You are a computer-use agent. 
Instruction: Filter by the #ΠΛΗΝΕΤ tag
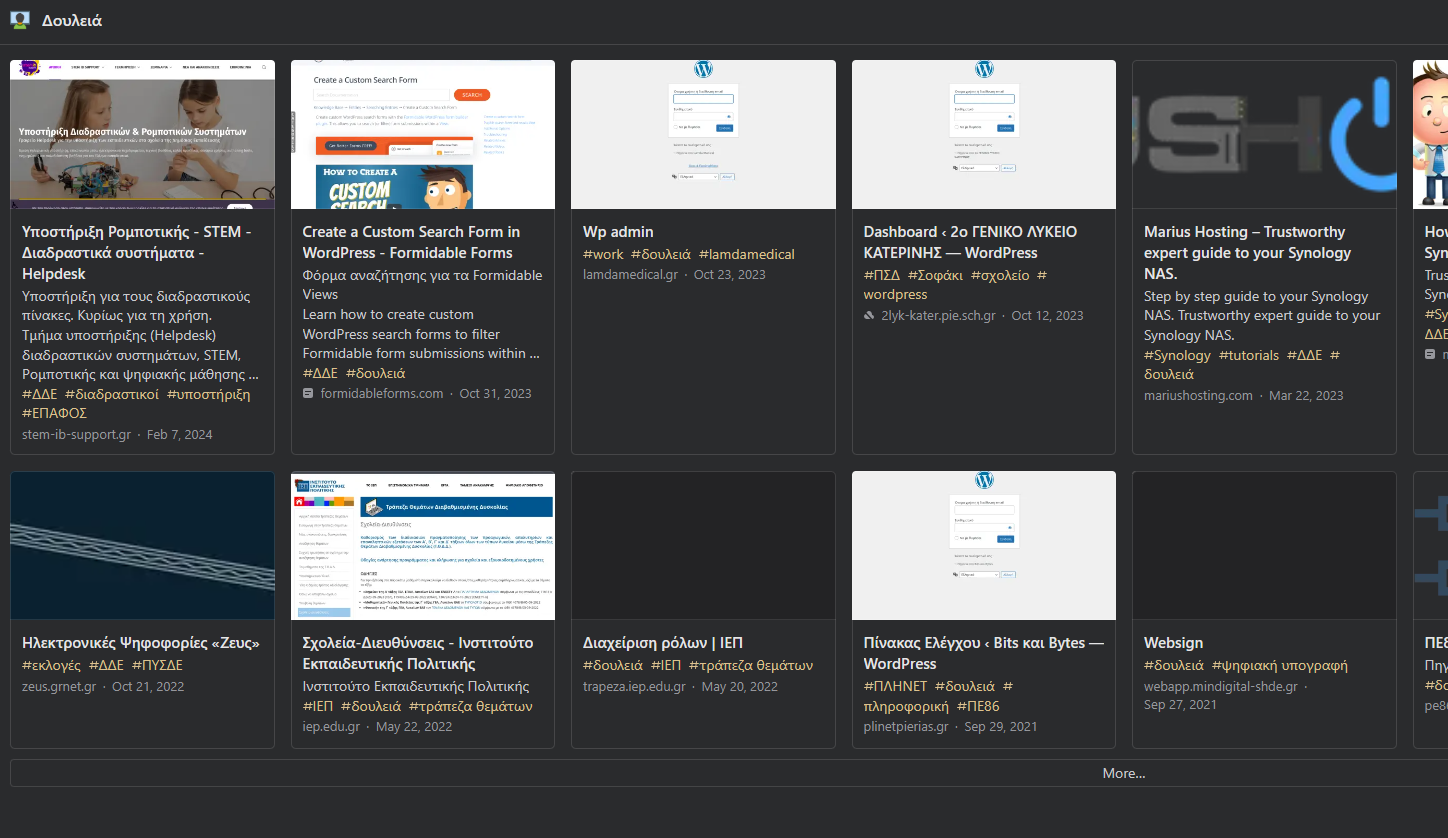point(895,686)
